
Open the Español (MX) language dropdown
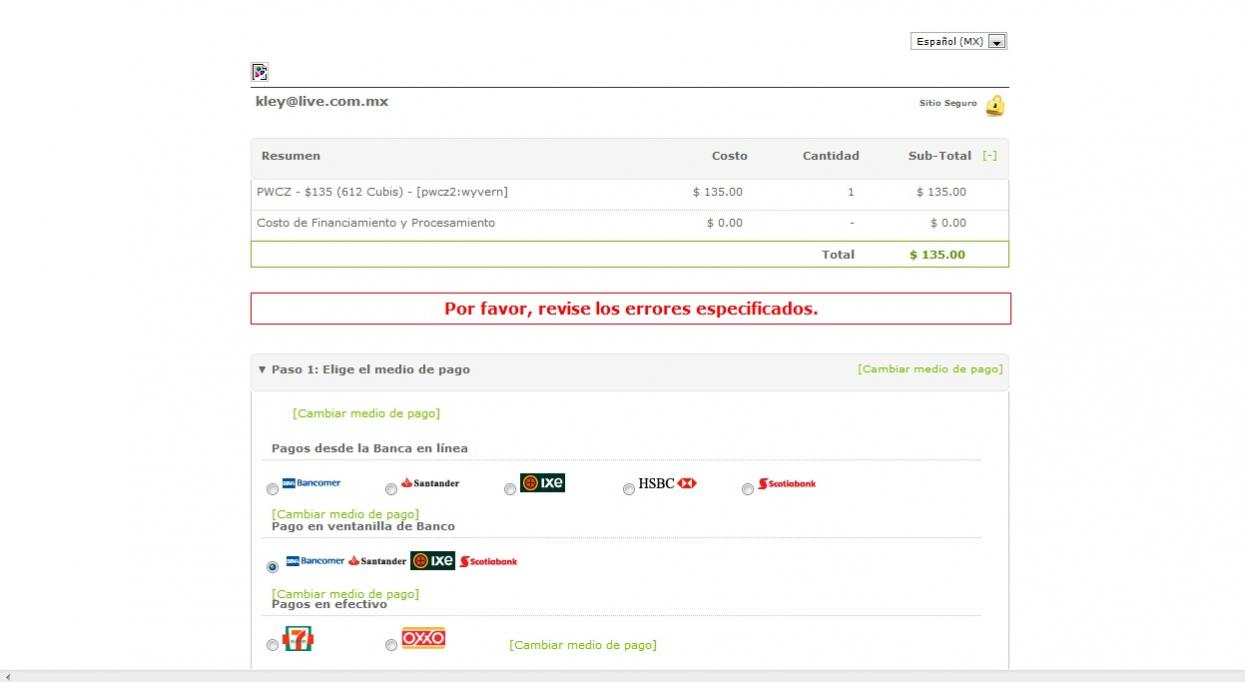[x=958, y=41]
